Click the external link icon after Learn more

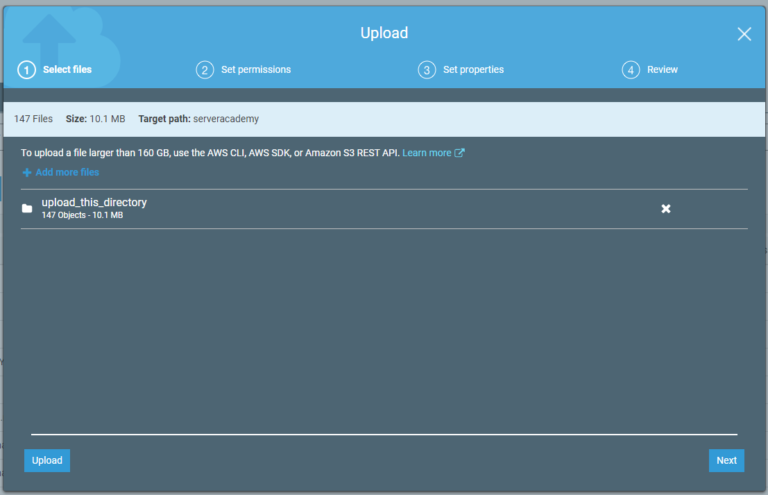click(x=460, y=153)
